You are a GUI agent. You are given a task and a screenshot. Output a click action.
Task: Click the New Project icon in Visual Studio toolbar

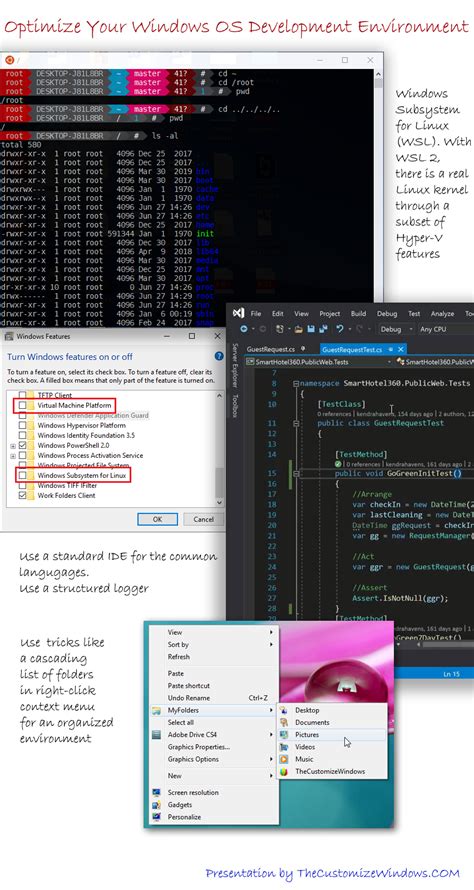point(280,329)
